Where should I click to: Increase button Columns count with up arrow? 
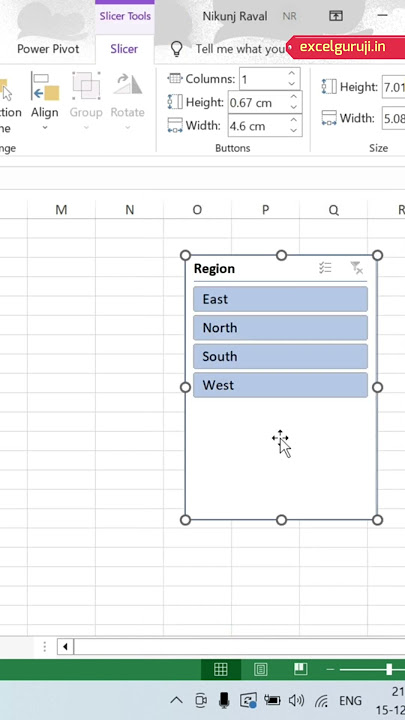click(292, 73)
